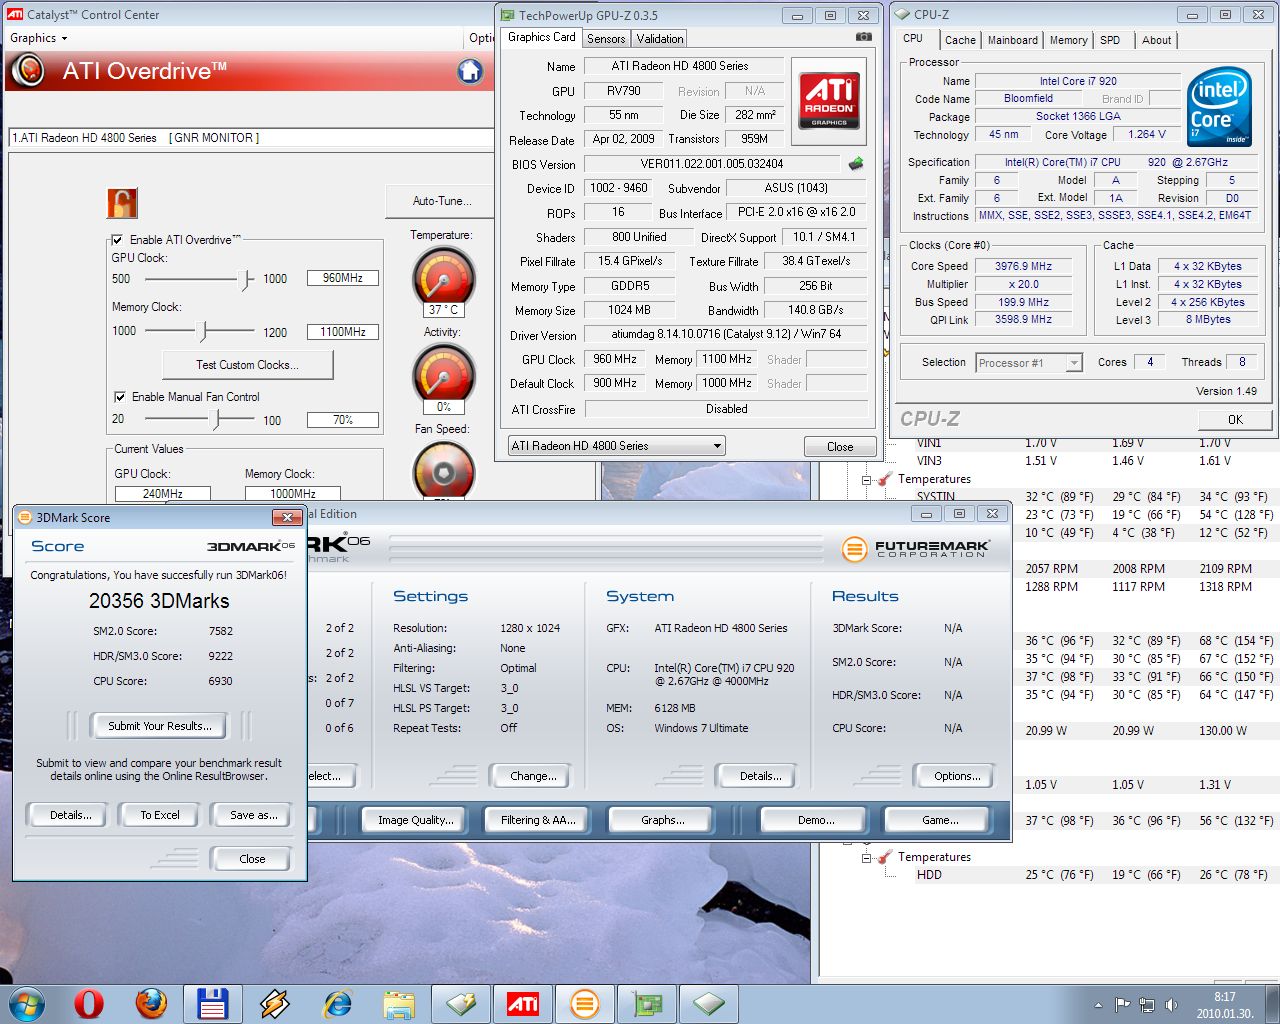Click the volume speaker tray icon
This screenshot has height=1024, width=1280.
(1169, 1004)
